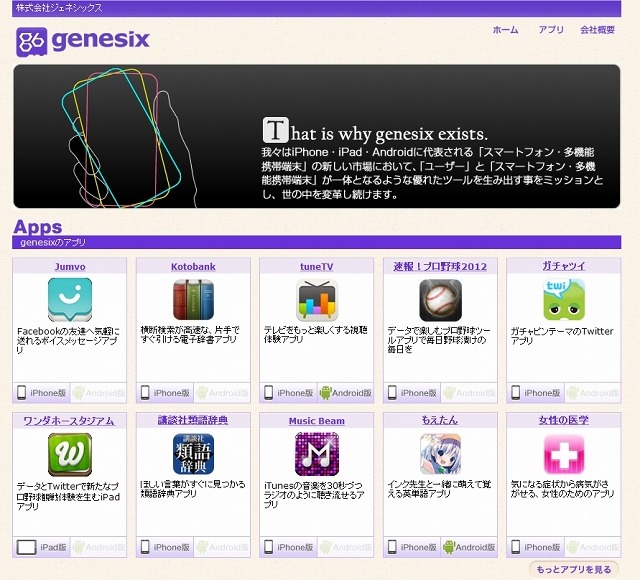The width and height of the screenshot is (640, 580).
Task: Click tuneTV's iPhone版 button
Action: pyautogui.click(x=289, y=393)
